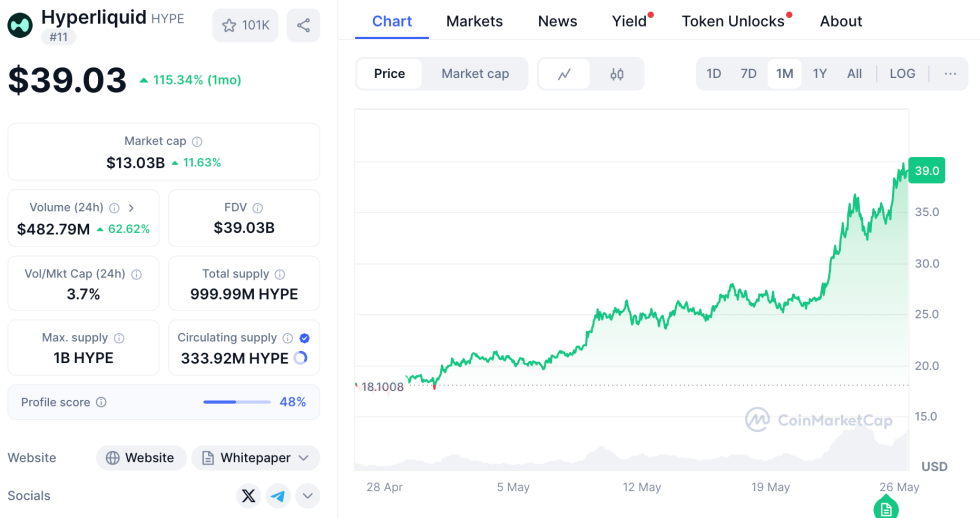The image size is (980, 518).
Task: Expand more socials chevron
Action: coord(307,496)
